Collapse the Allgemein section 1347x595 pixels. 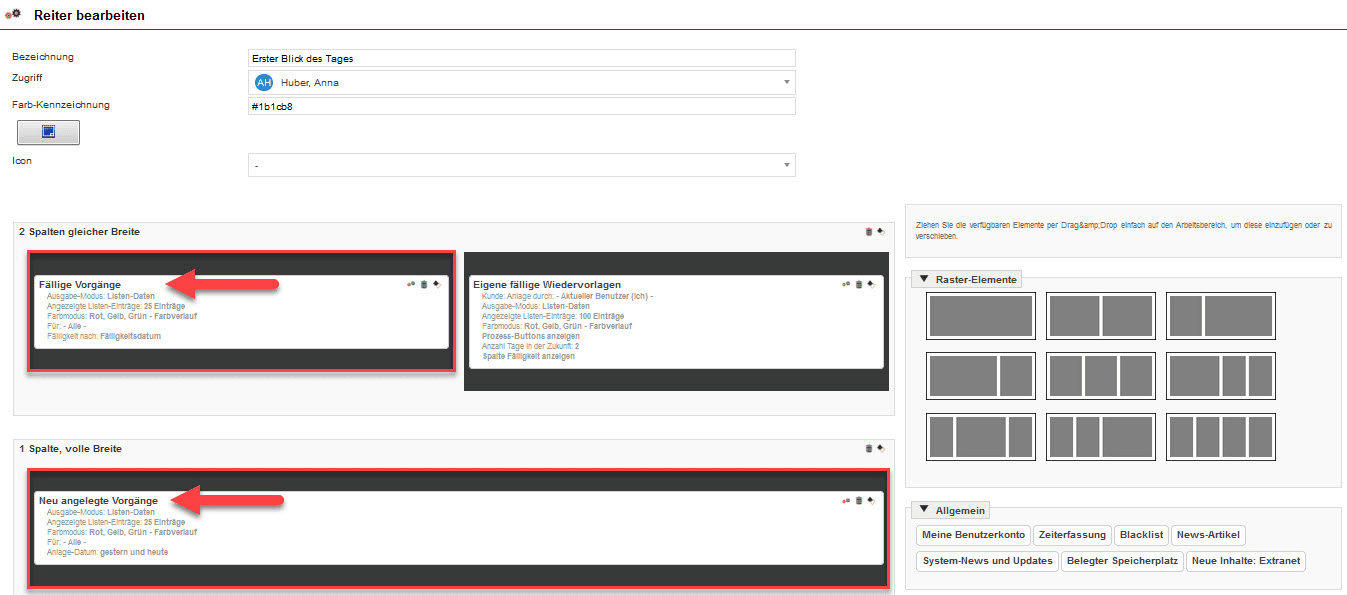pyautogui.click(x=924, y=511)
